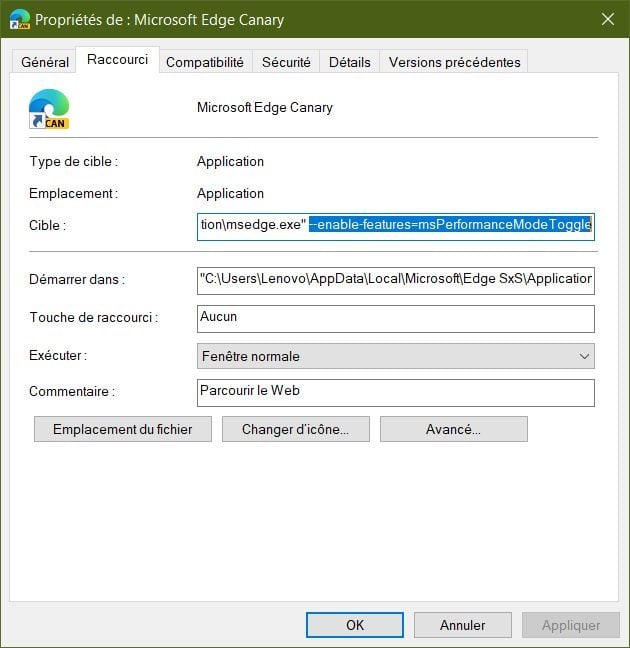Expand the Exécuter Fenêtre normale dropdown

click(x=396, y=356)
